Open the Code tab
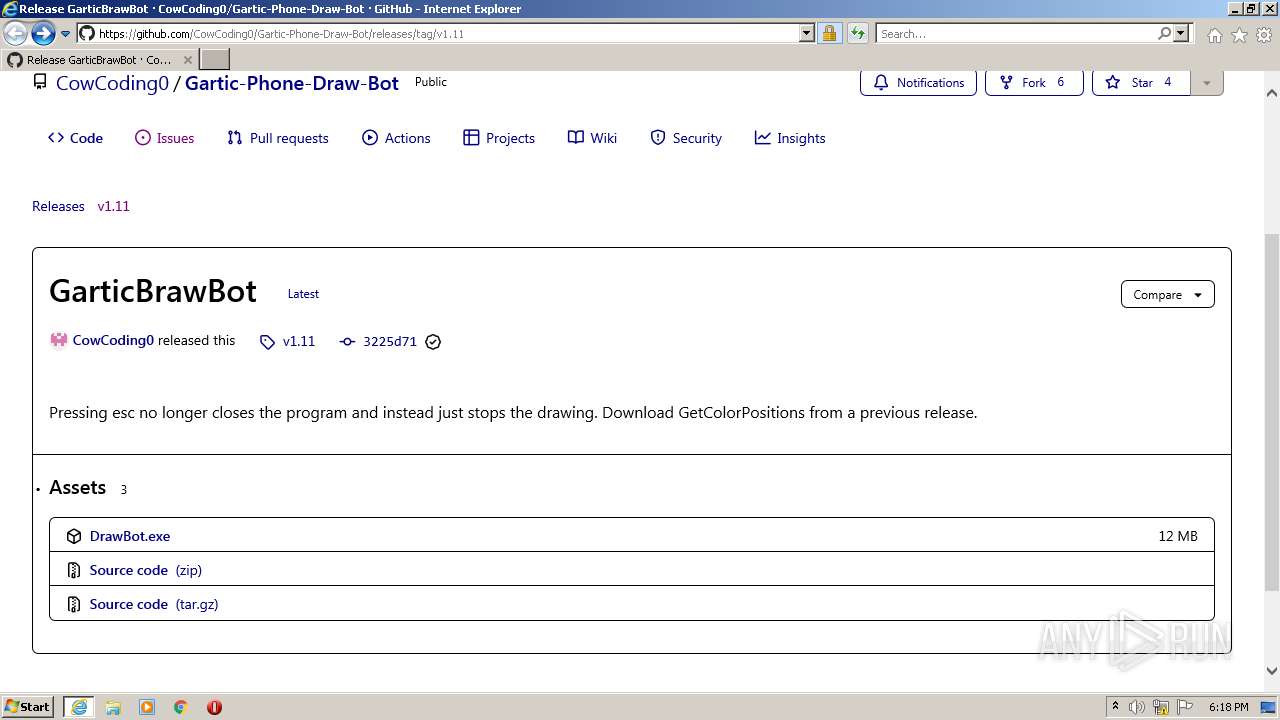The height and width of the screenshot is (720, 1280). pyautogui.click(x=75, y=138)
